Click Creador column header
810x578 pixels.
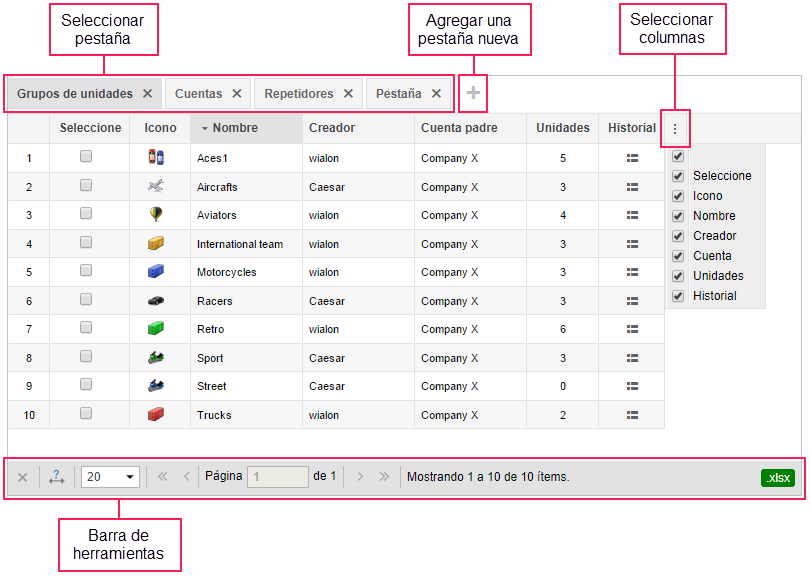click(359, 128)
